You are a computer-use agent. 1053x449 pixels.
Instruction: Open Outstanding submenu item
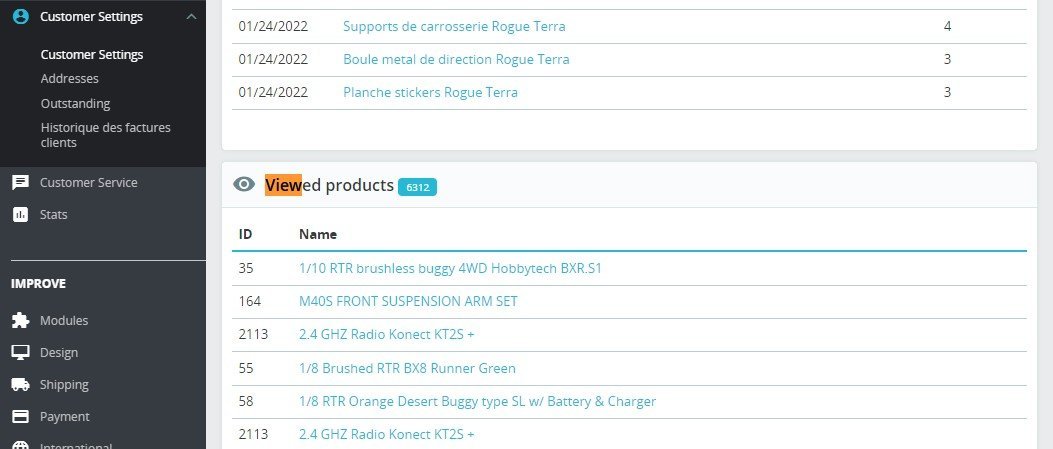pos(75,104)
